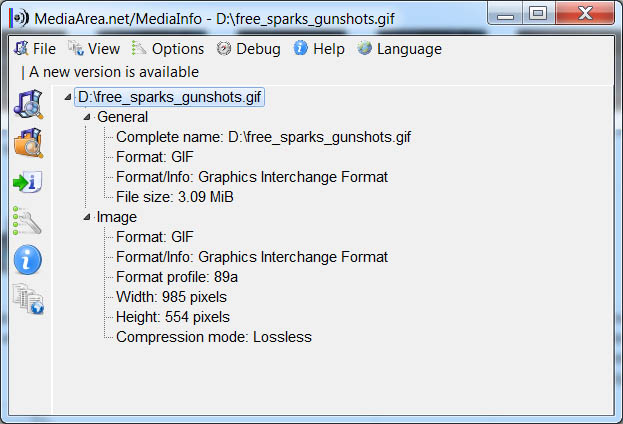
Task: Select 'Compression mode: Lossless' row
Action: click(214, 337)
